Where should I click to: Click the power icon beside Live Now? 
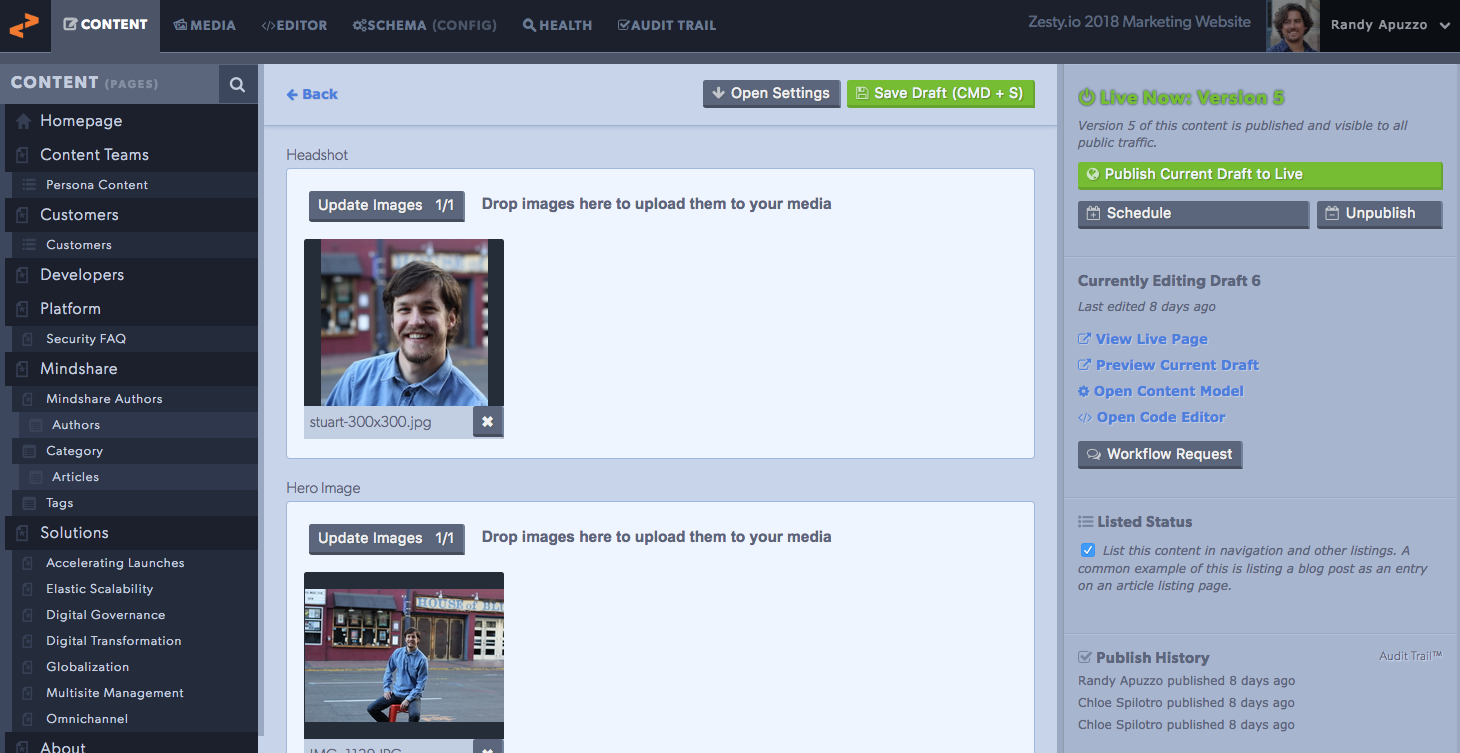(x=1086, y=97)
